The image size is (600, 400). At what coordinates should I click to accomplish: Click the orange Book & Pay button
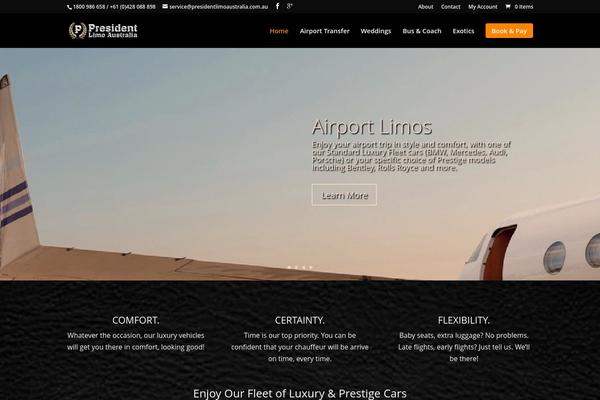tap(509, 31)
